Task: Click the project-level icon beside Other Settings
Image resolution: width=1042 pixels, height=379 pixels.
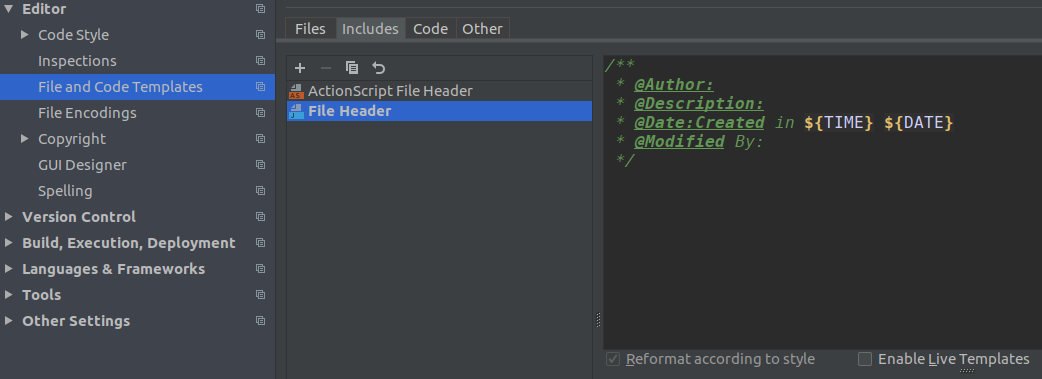Action: [260, 320]
